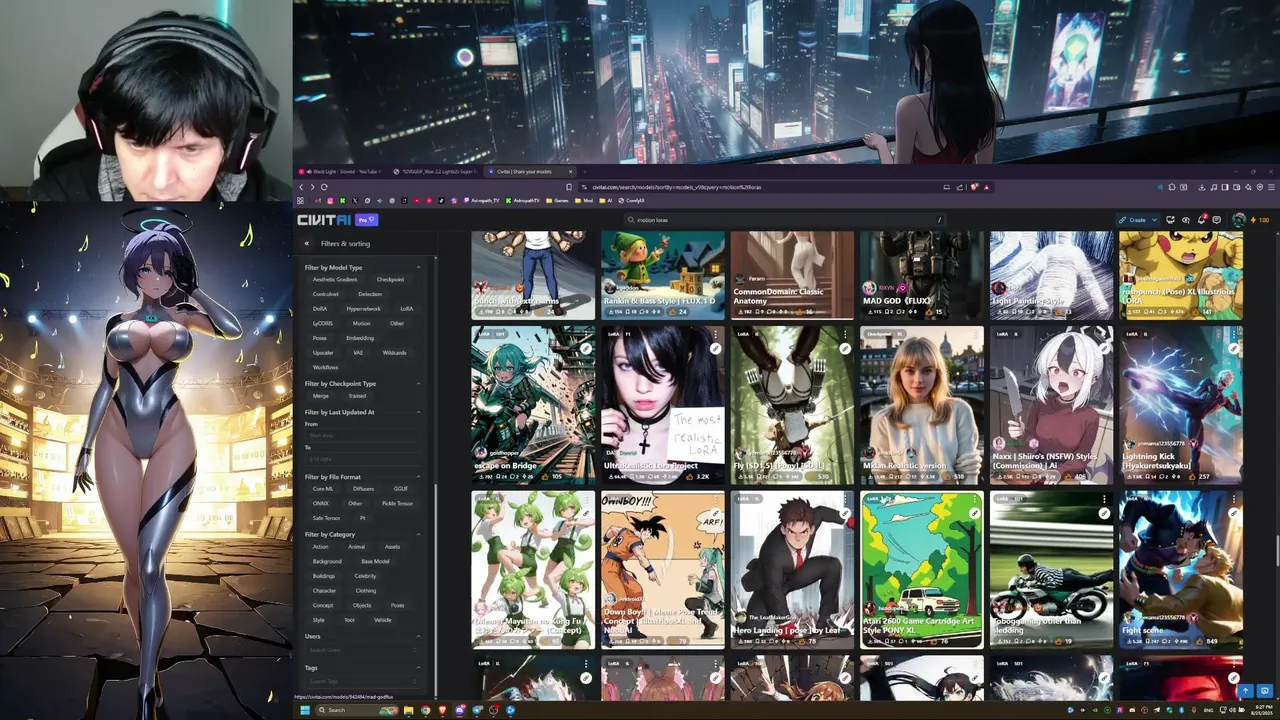The height and width of the screenshot is (720, 1280).
Task: Click remix brush icon on Lightning Kick card
Action: coord(1233,349)
